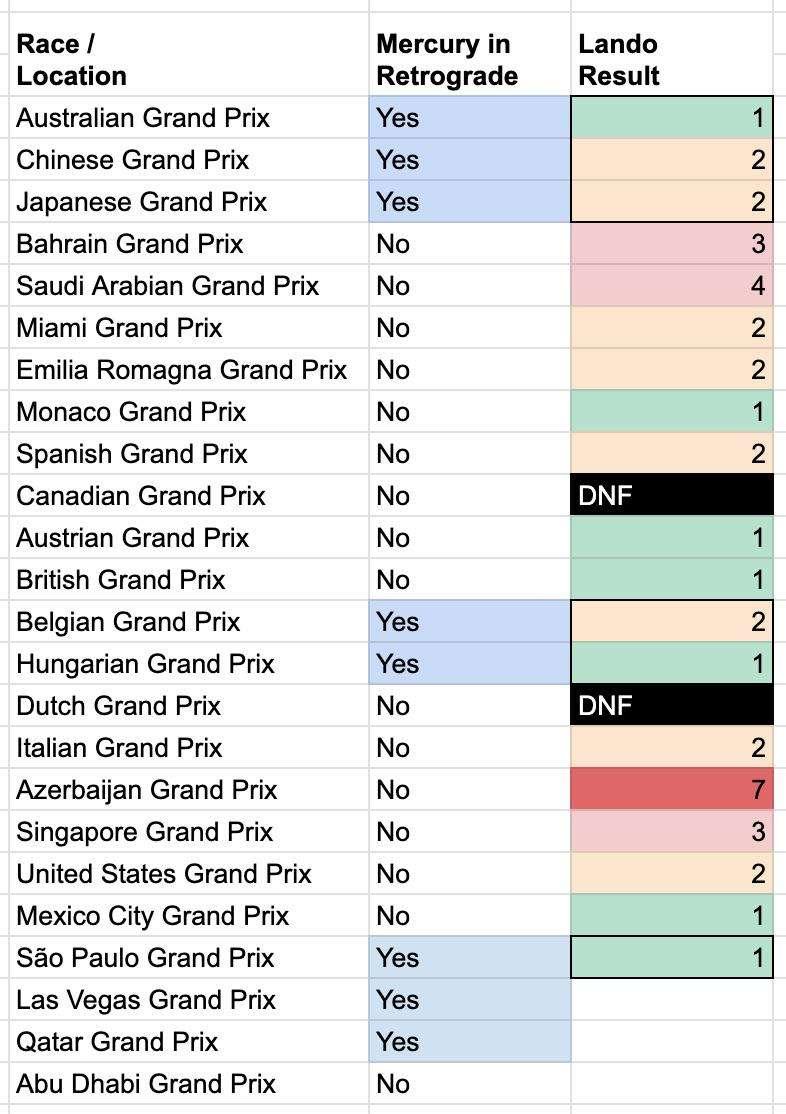Screen dimensions: 786x1114
Task: Click the Lando Result header cell
Action: coord(619,60)
